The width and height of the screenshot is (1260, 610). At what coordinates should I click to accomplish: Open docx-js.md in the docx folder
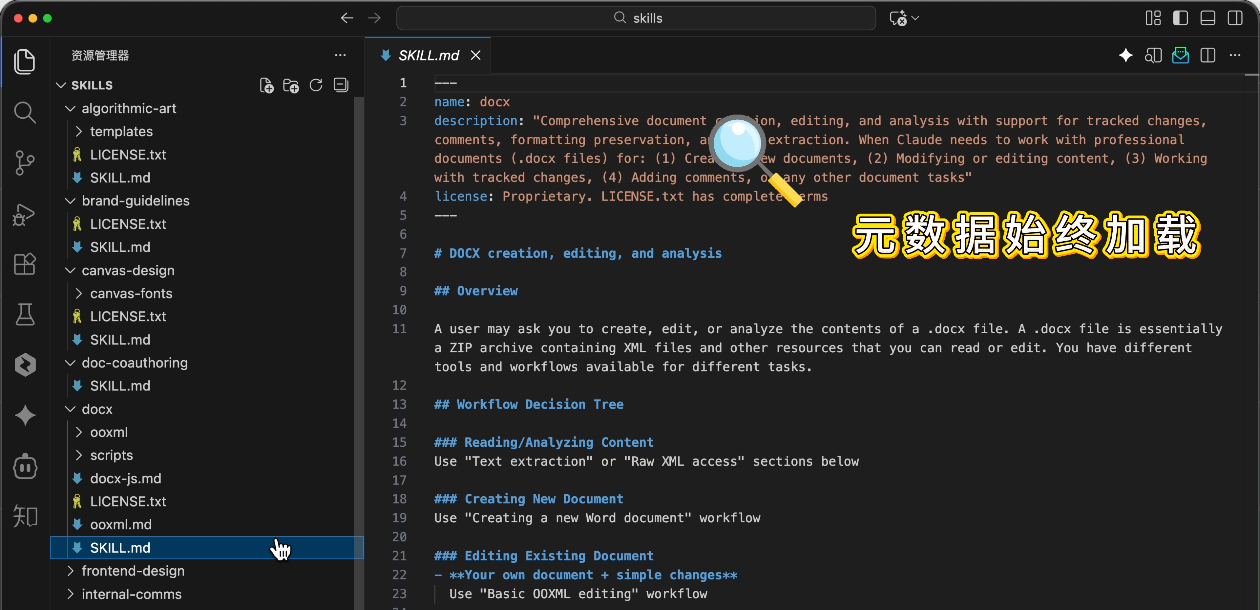125,478
